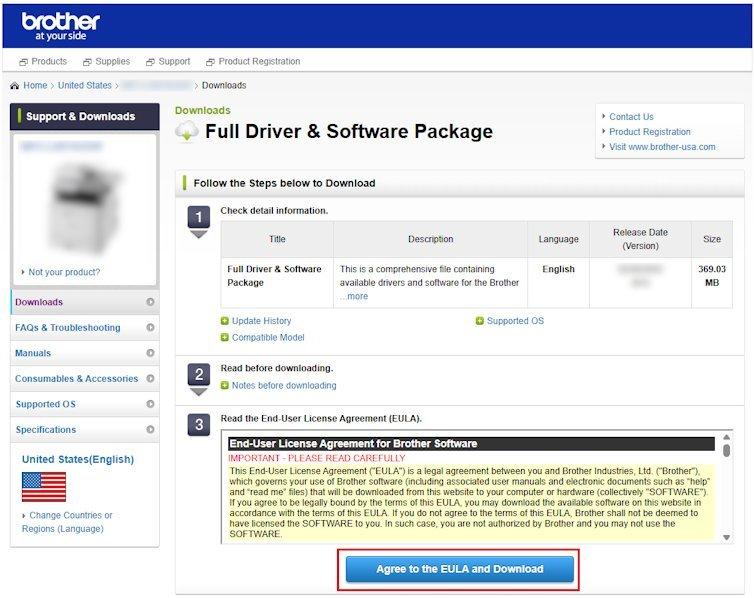
Task: Click the EULA scrollbar down arrow
Action: (727, 537)
